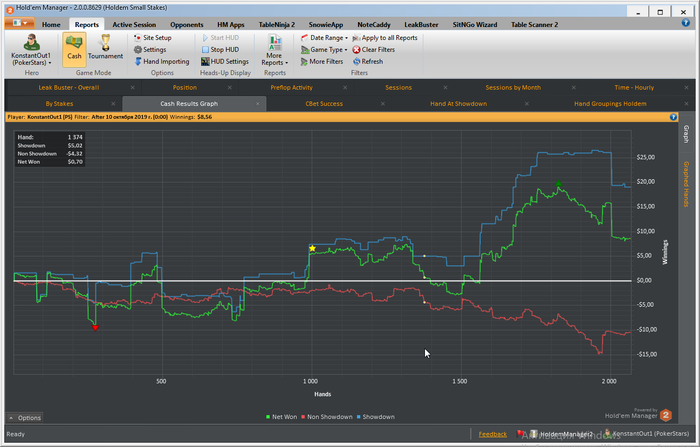This screenshot has width=700, height=447.
Task: Close the Position report tab
Action: pos(229,88)
